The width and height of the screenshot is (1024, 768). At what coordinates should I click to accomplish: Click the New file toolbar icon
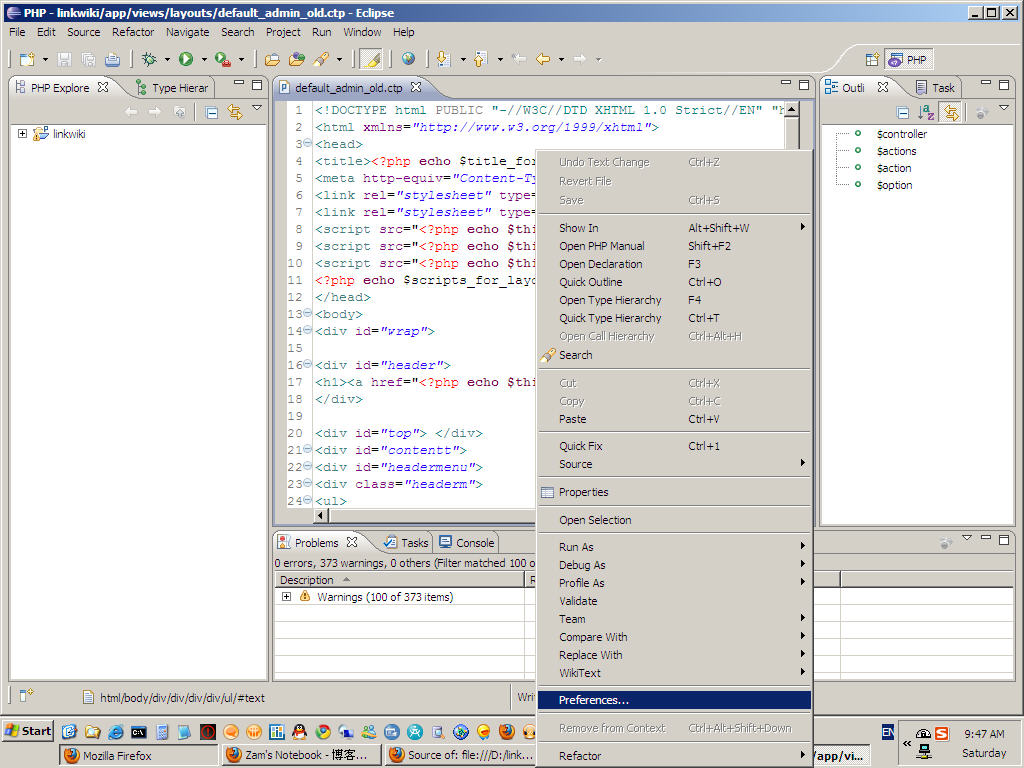[x=27, y=59]
